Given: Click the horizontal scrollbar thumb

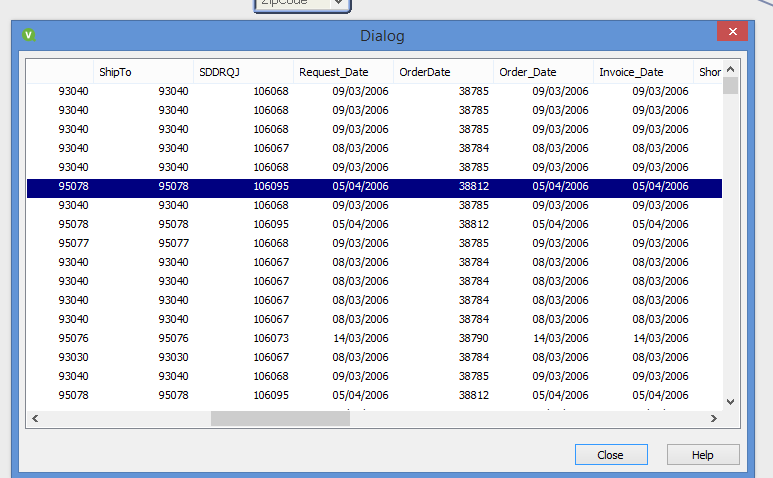Looking at the screenshot, I should click(x=280, y=418).
